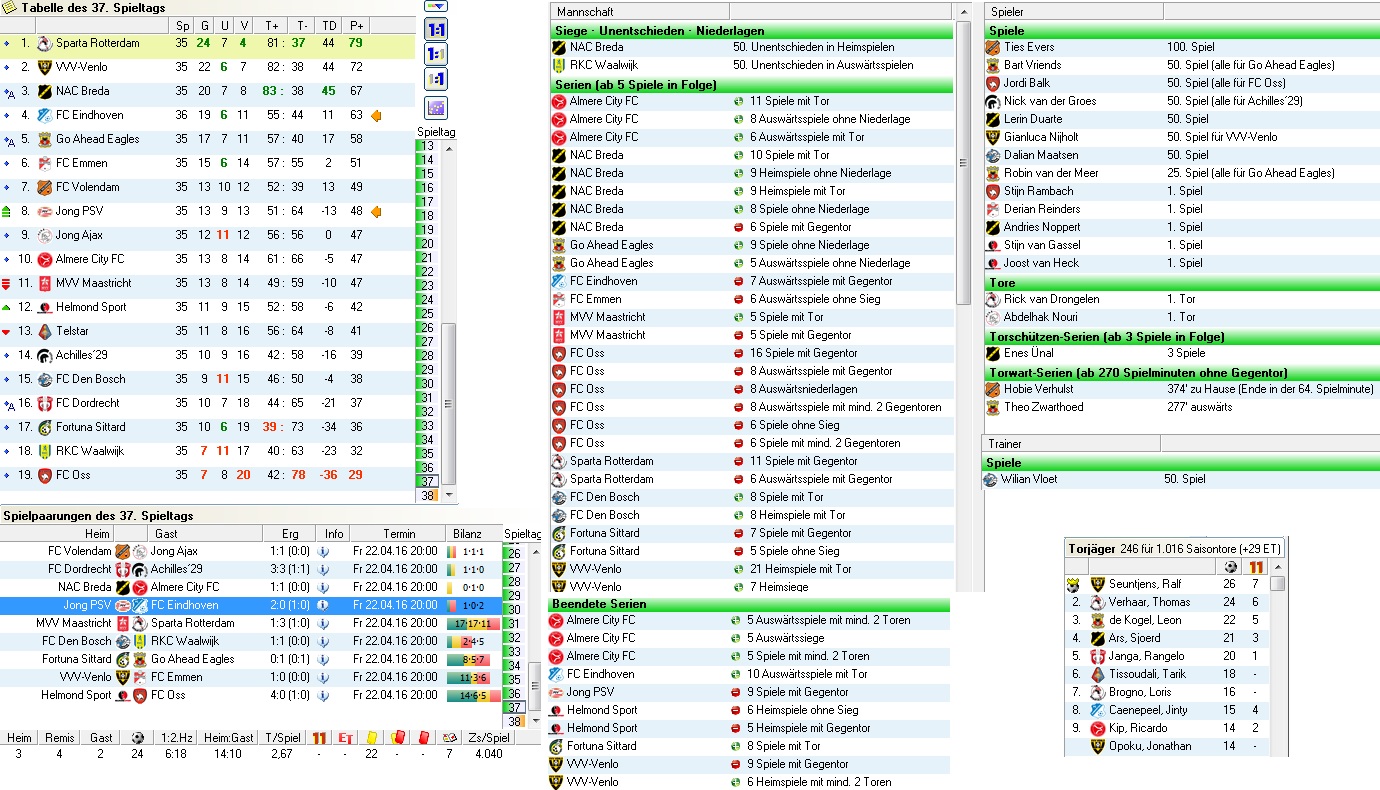Click the 'Serien (ab 5 Spiele in Folge)' group header
This screenshot has height=790, width=1380.
(751, 85)
